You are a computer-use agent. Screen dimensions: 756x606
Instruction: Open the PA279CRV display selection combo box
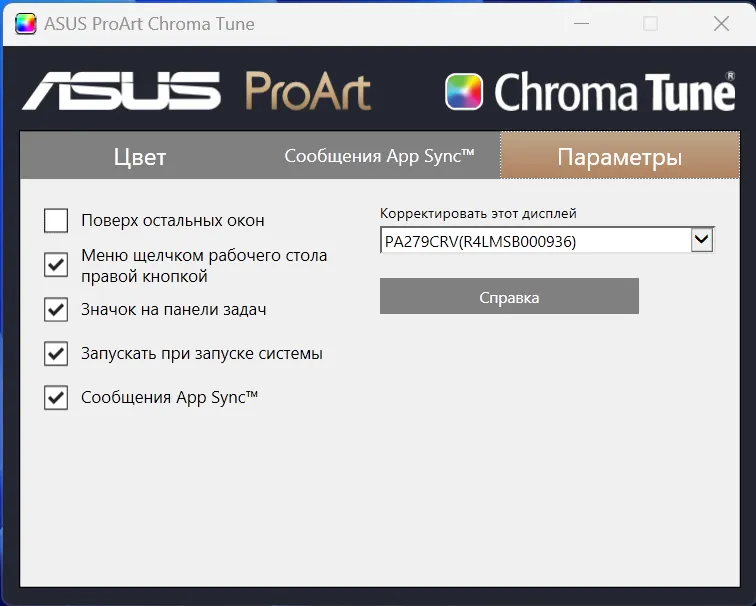[535, 241]
